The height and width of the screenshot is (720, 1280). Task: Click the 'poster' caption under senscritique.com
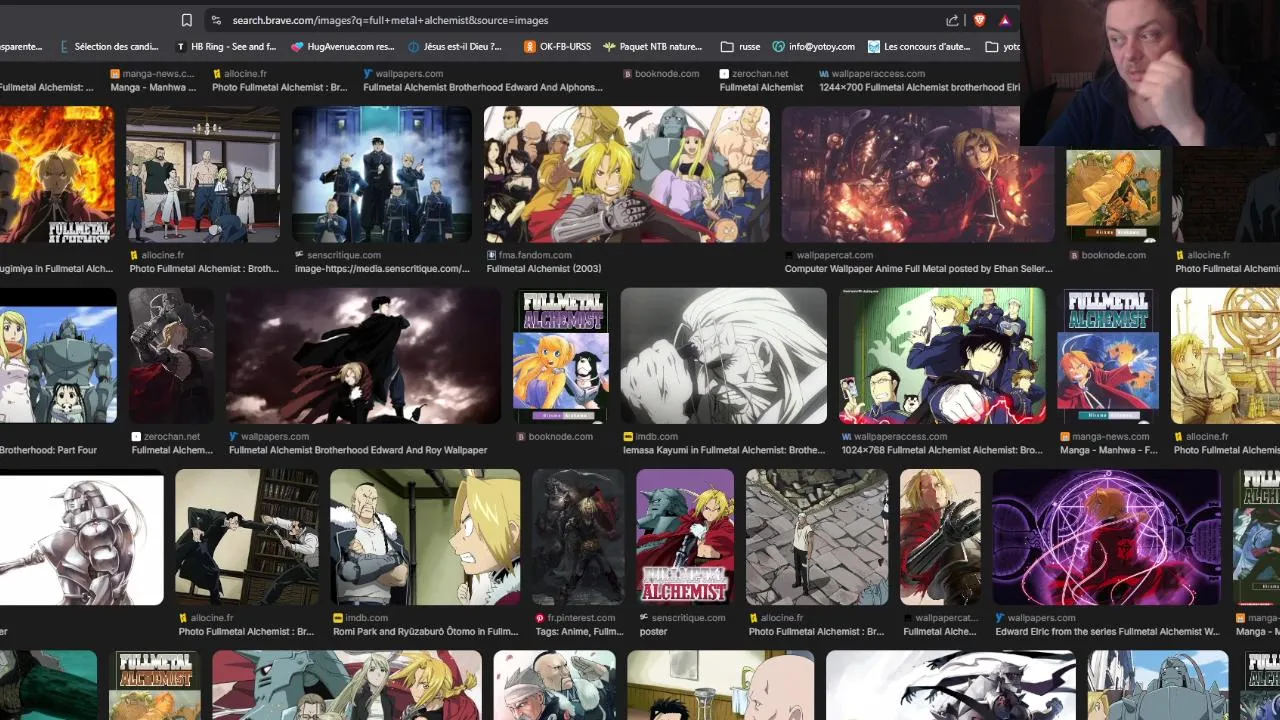click(653, 632)
